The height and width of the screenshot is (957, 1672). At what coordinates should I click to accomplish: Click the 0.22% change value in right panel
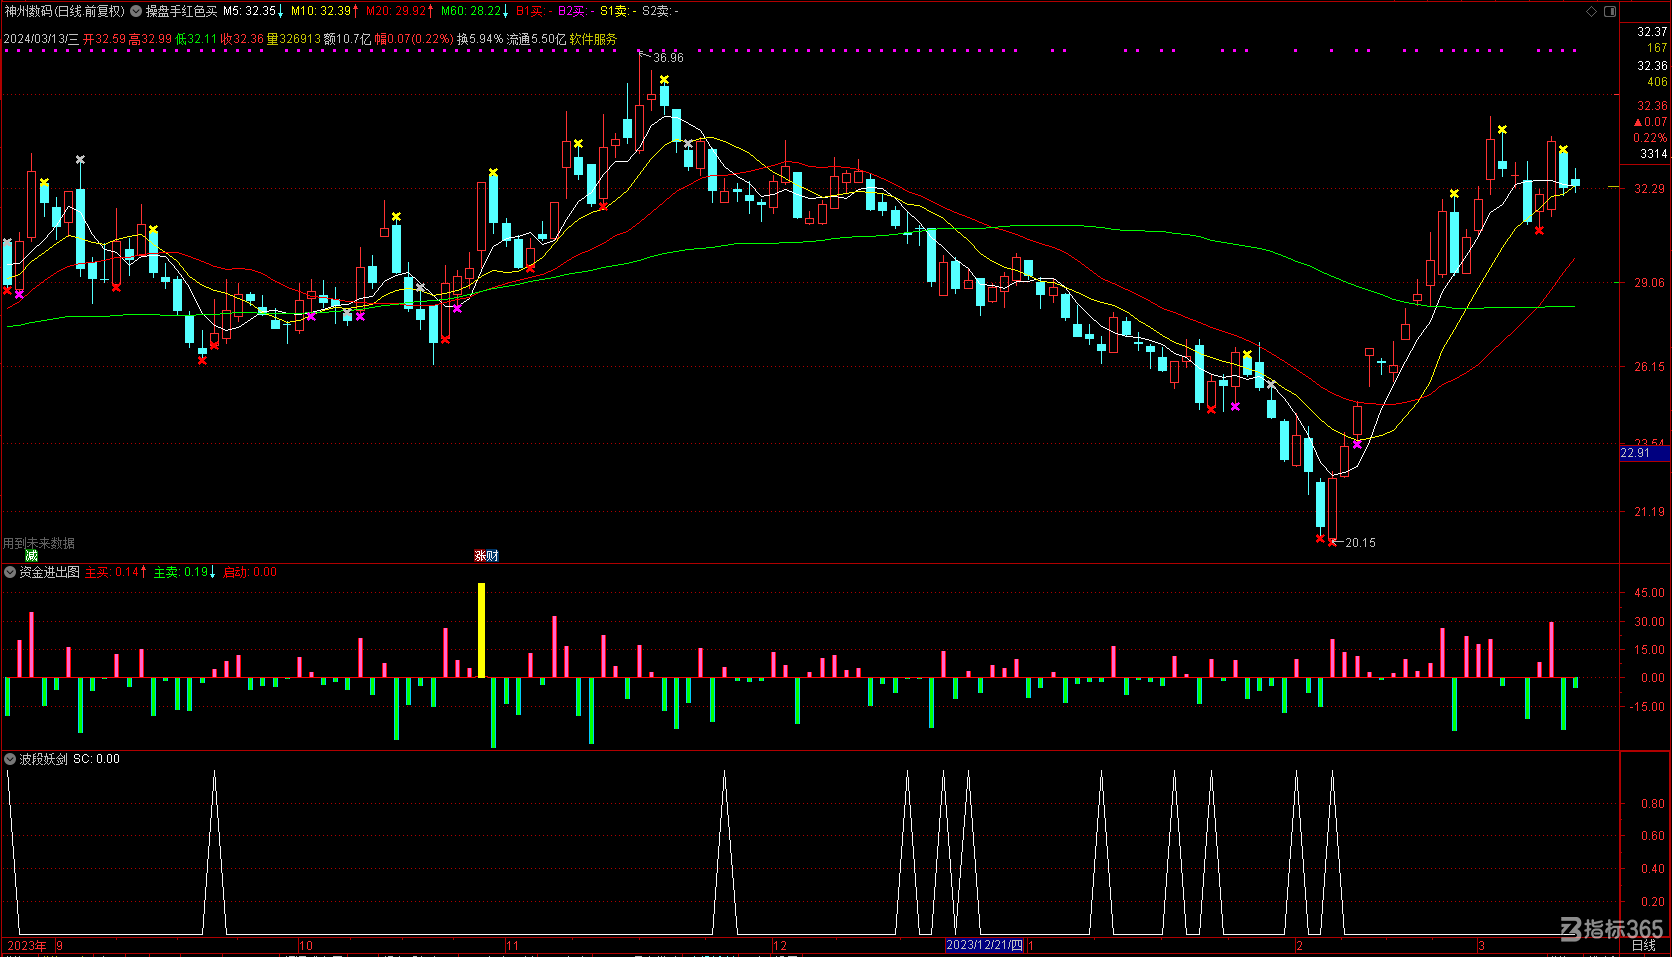click(1650, 138)
